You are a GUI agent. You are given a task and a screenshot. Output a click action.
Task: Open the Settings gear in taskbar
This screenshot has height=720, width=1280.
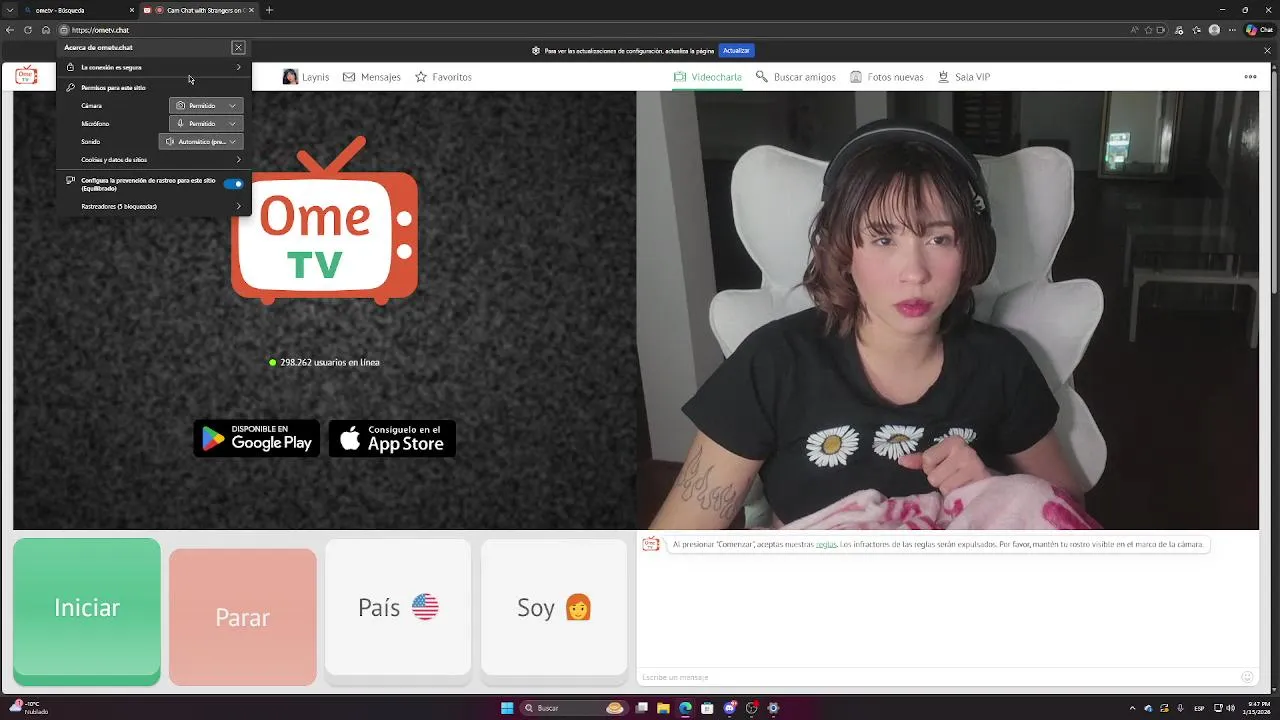(x=773, y=708)
